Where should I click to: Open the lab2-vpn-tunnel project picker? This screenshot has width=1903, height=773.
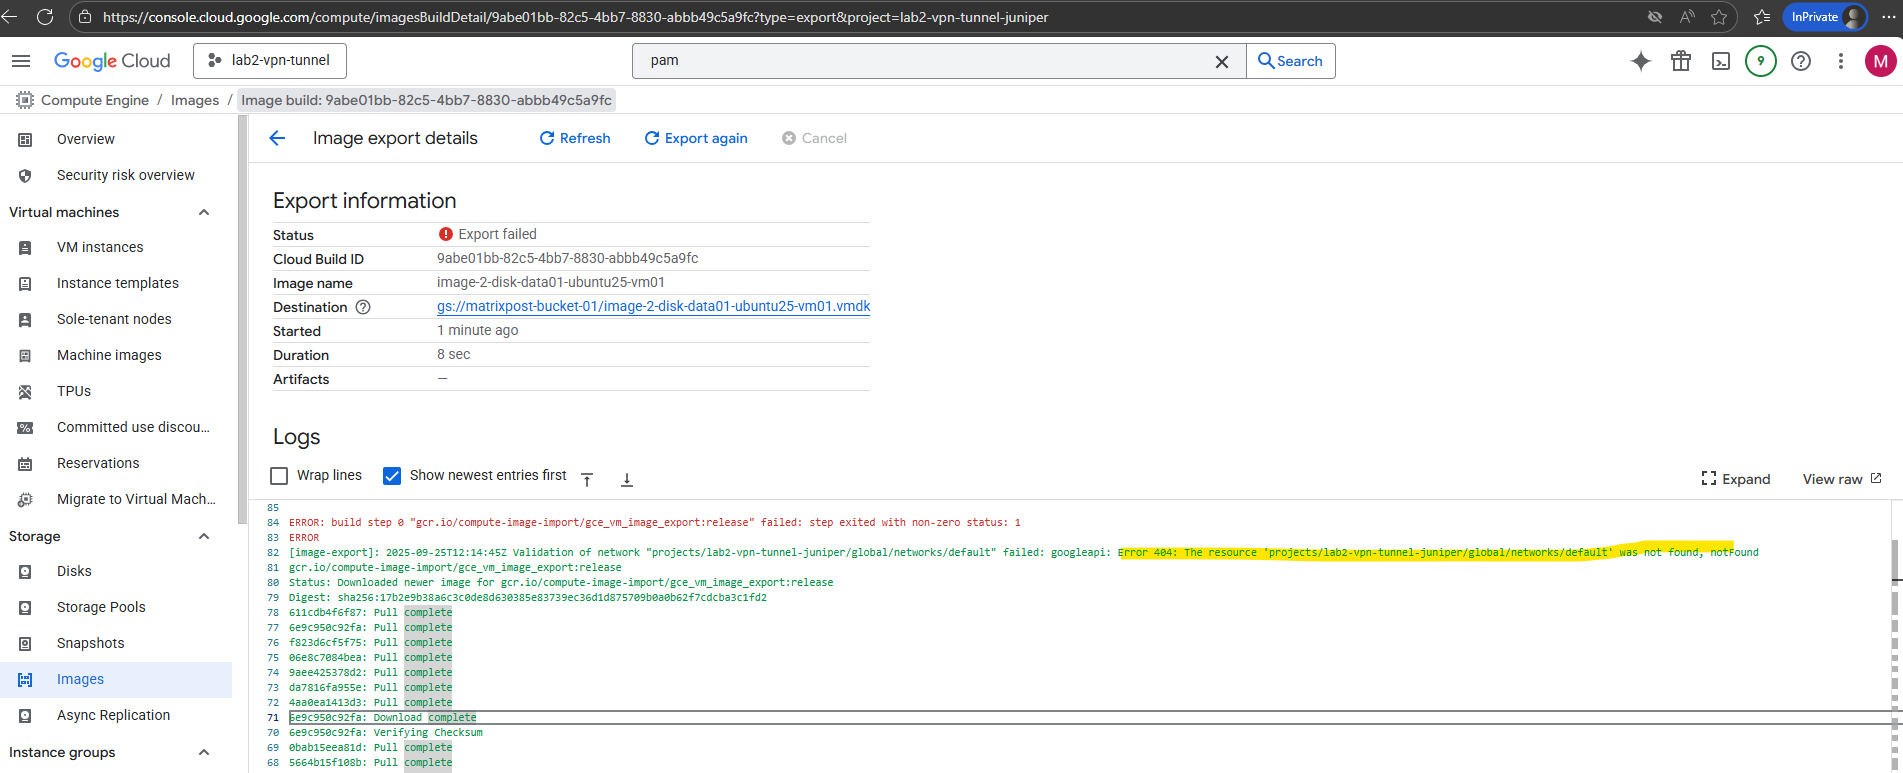[270, 61]
